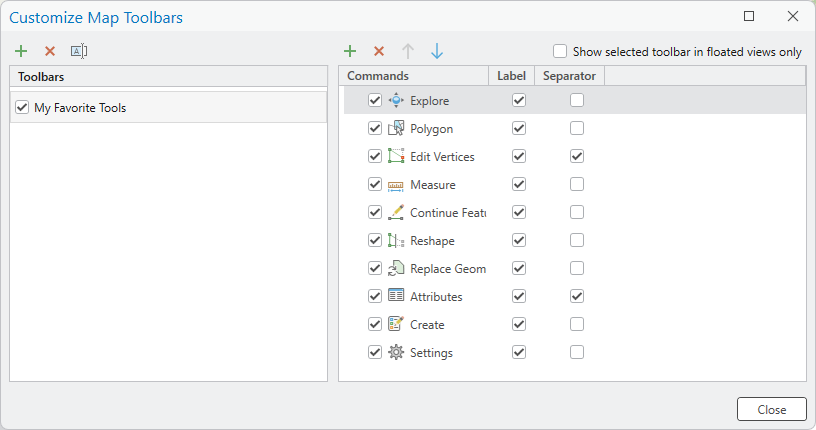
Task: Disable the Label checkbox for Polygon
Action: tap(519, 128)
